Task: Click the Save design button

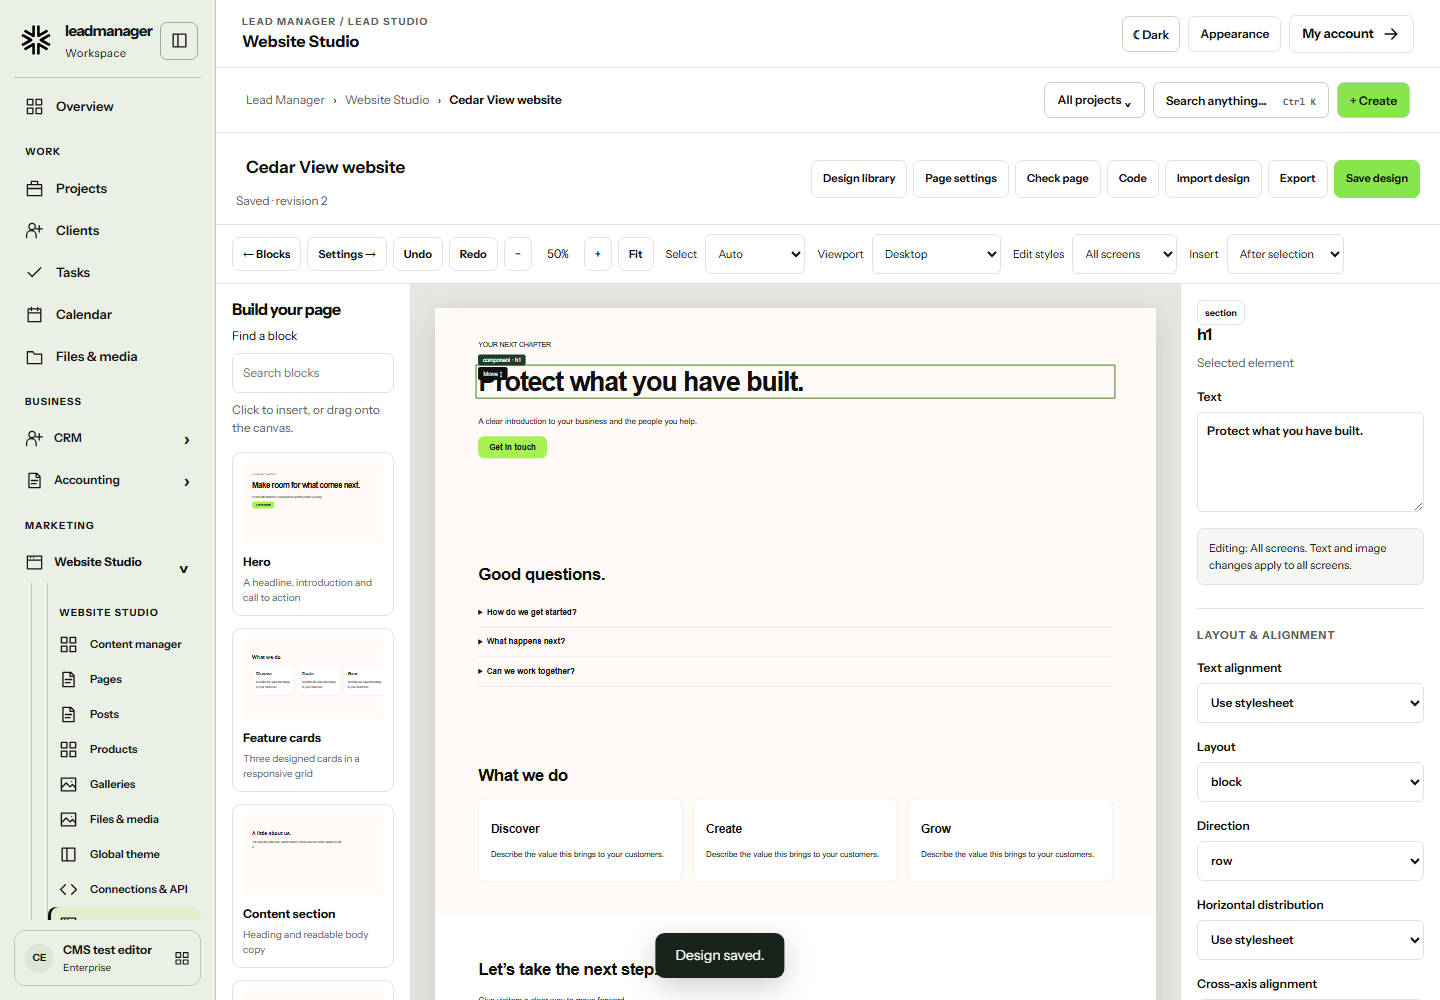Action: 1376,179
